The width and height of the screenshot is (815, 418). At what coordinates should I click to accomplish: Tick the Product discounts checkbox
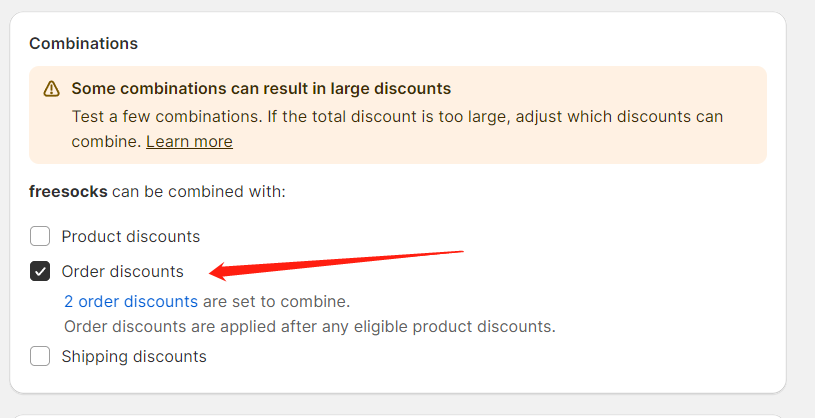(40, 236)
